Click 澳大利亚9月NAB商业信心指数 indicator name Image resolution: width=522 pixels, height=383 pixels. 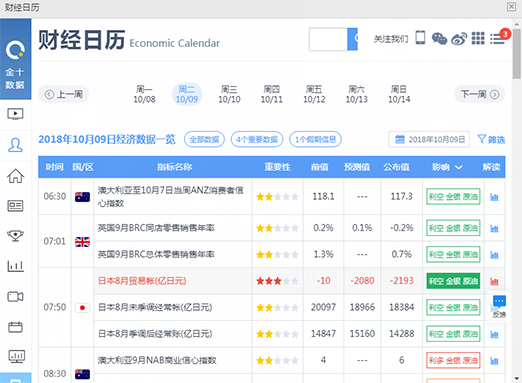157,360
